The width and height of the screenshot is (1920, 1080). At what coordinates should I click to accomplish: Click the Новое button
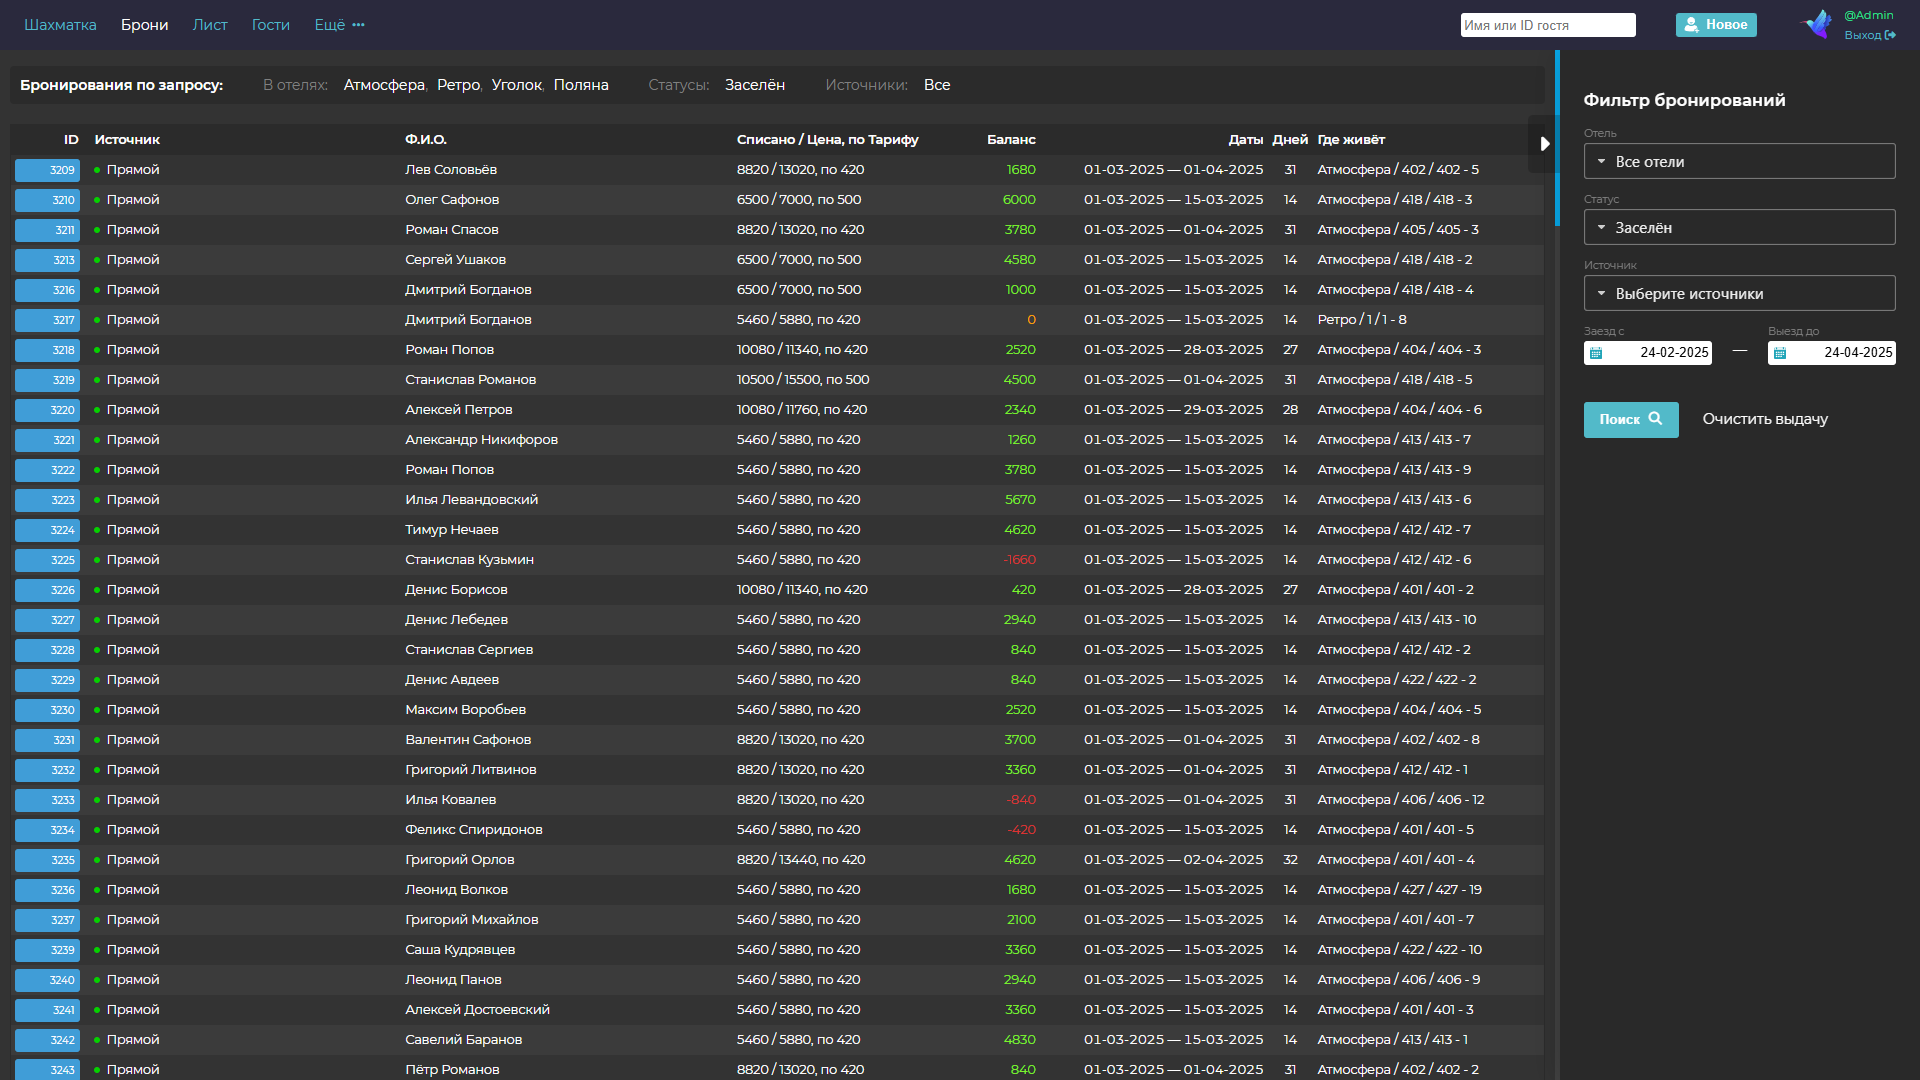coord(1716,25)
